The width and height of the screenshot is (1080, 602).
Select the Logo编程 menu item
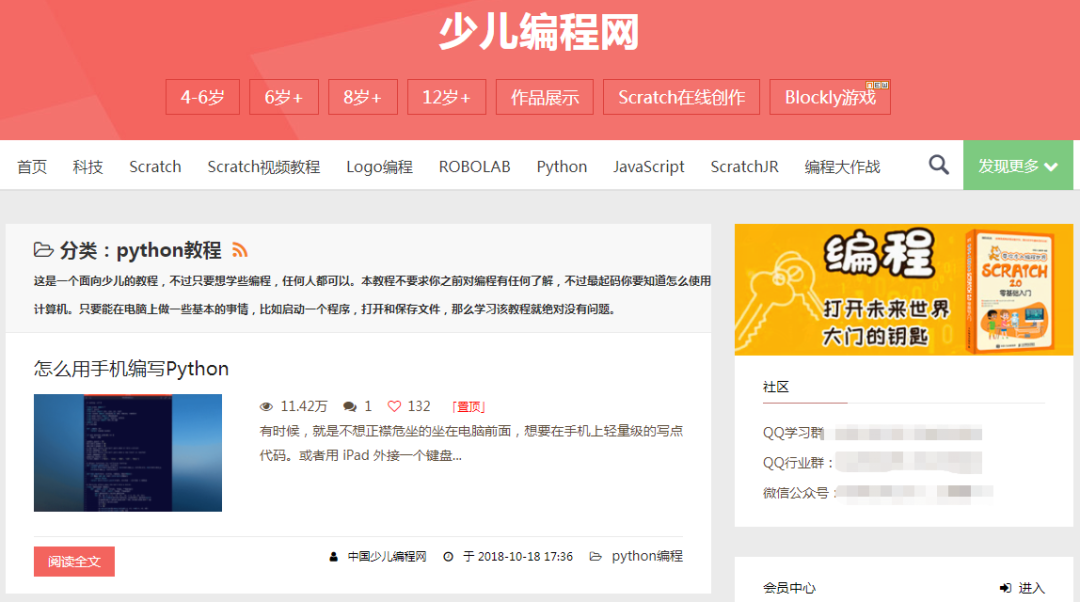click(x=380, y=167)
